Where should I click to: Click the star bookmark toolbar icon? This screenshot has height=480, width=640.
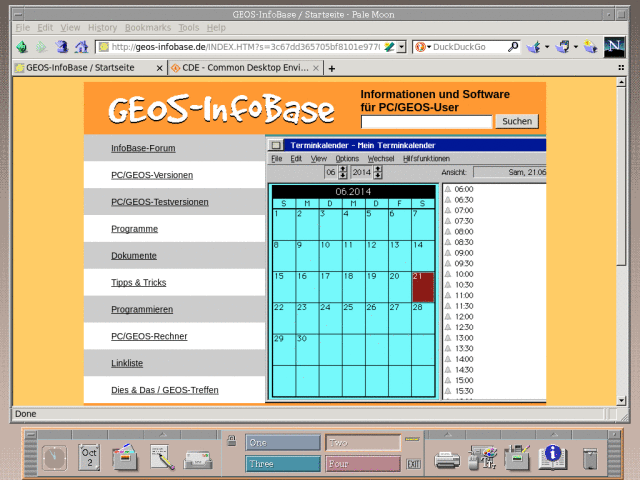tap(590, 47)
